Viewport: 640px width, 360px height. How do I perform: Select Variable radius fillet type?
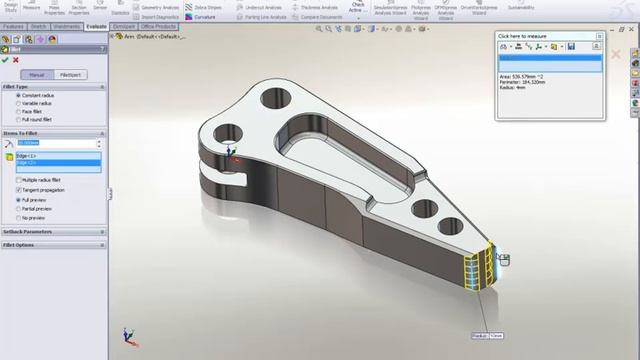pos(34,103)
